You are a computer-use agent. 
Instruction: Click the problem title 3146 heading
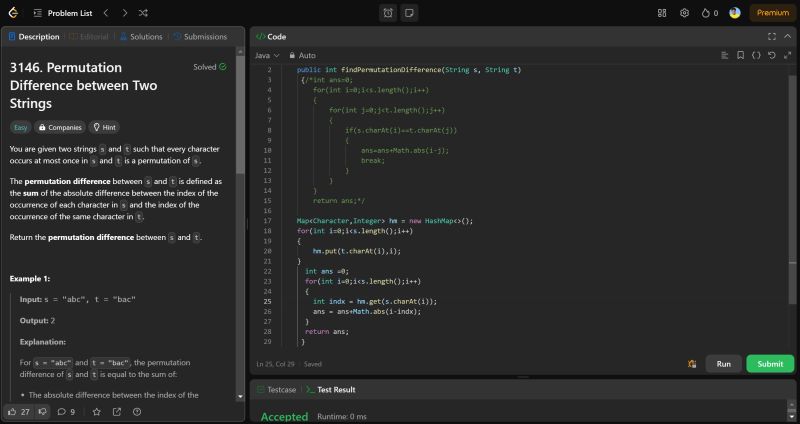click(83, 85)
